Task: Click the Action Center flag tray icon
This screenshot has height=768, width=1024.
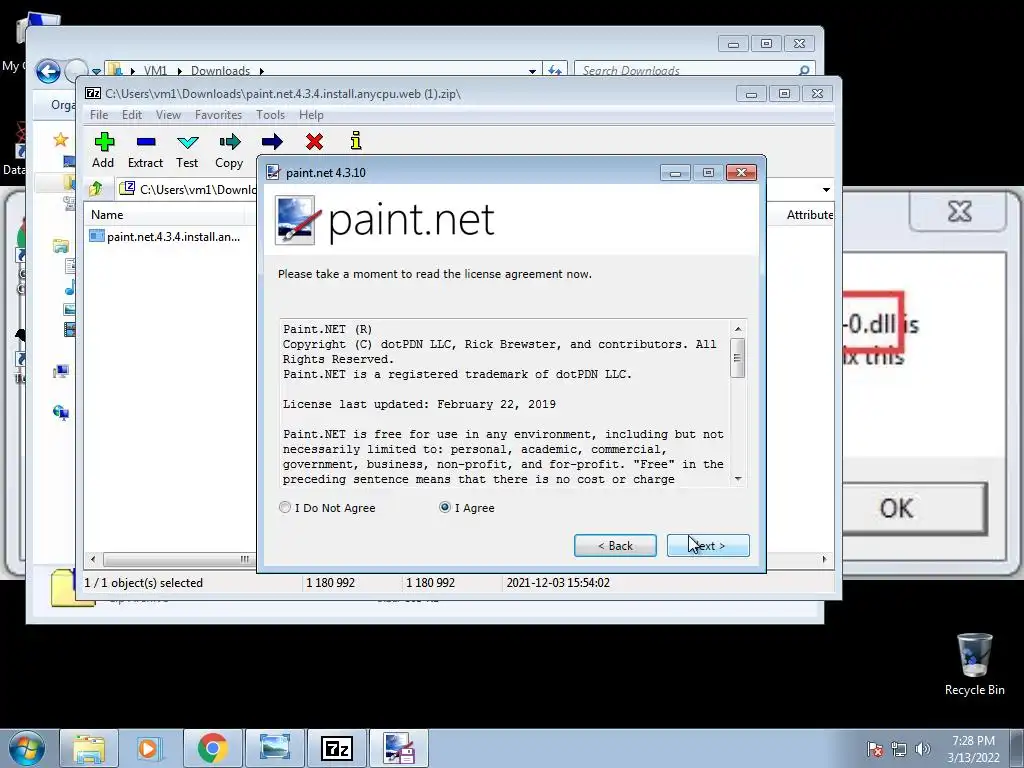Action: (874, 749)
